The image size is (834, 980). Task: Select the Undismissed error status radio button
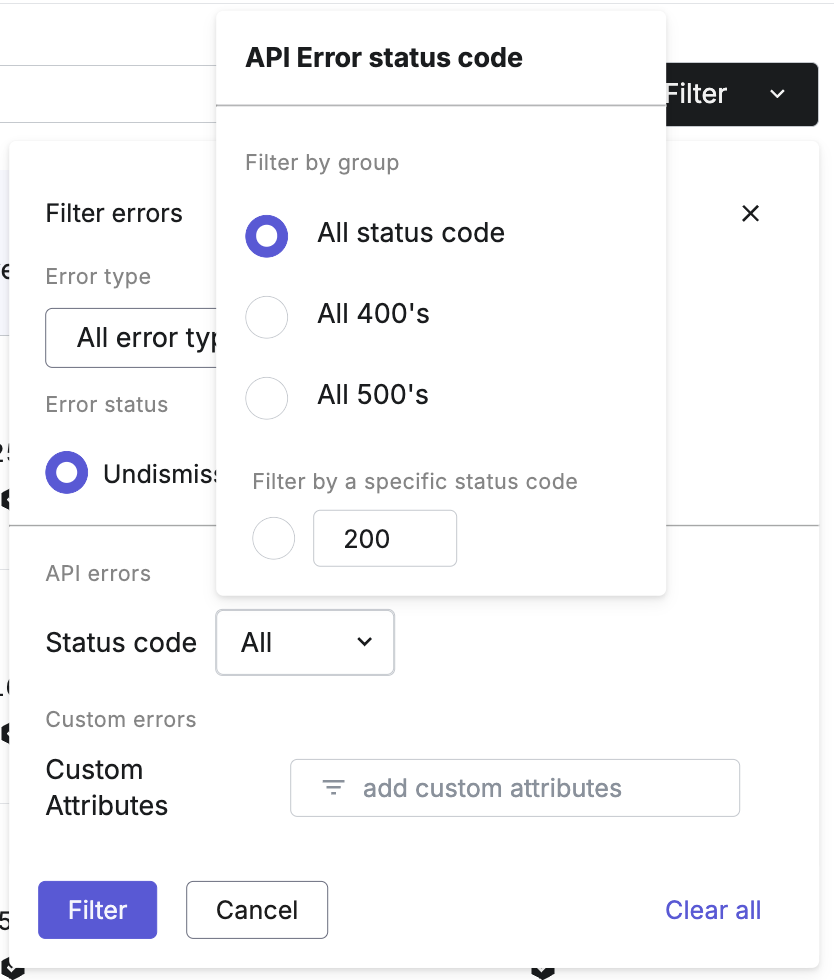[67, 472]
